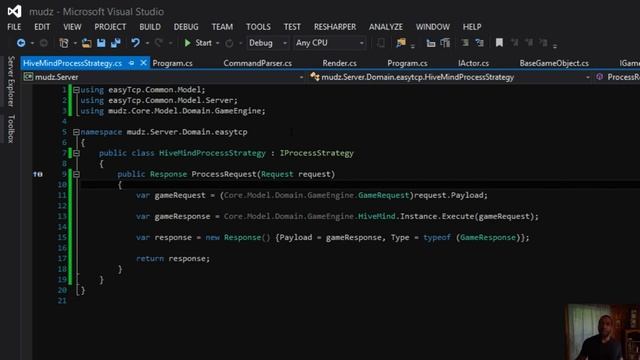The height and width of the screenshot is (360, 640).
Task: Click the Open File folder icon
Action: 87,43
